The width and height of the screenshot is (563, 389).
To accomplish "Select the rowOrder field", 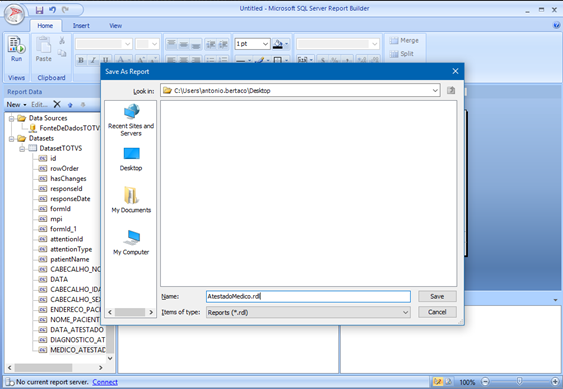I will coord(64,168).
